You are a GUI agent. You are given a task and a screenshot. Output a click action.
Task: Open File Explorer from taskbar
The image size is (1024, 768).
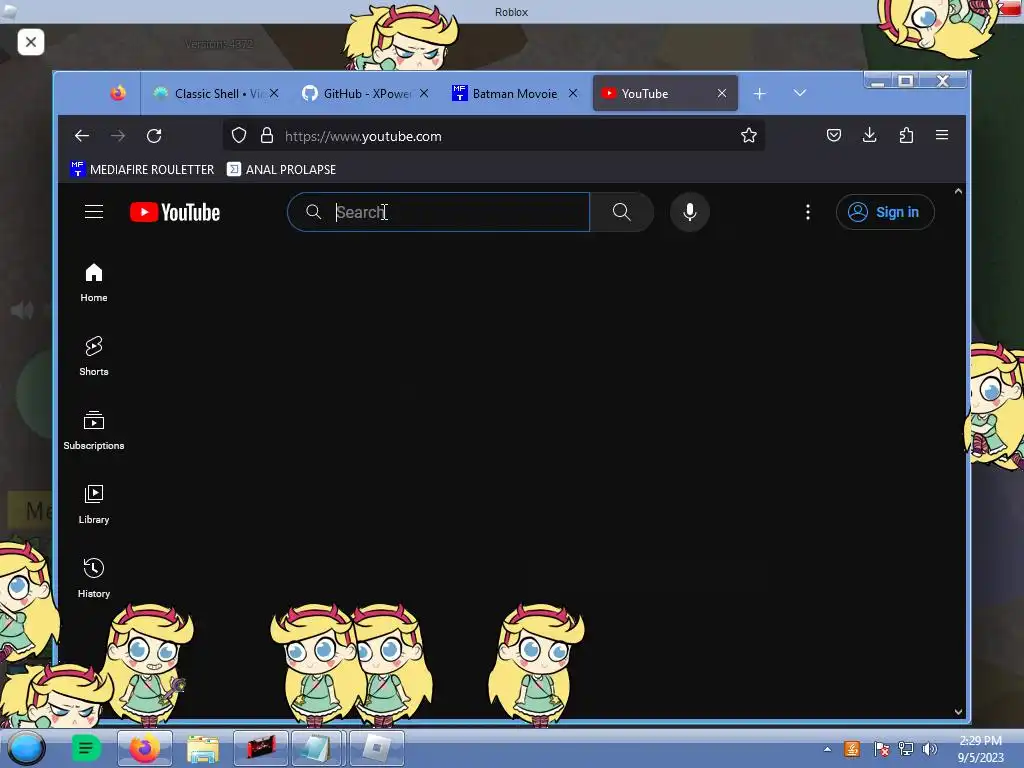pos(202,748)
